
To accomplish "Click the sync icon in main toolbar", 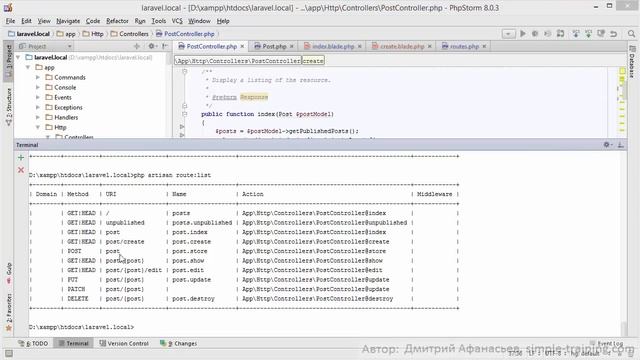I will coord(560,34).
